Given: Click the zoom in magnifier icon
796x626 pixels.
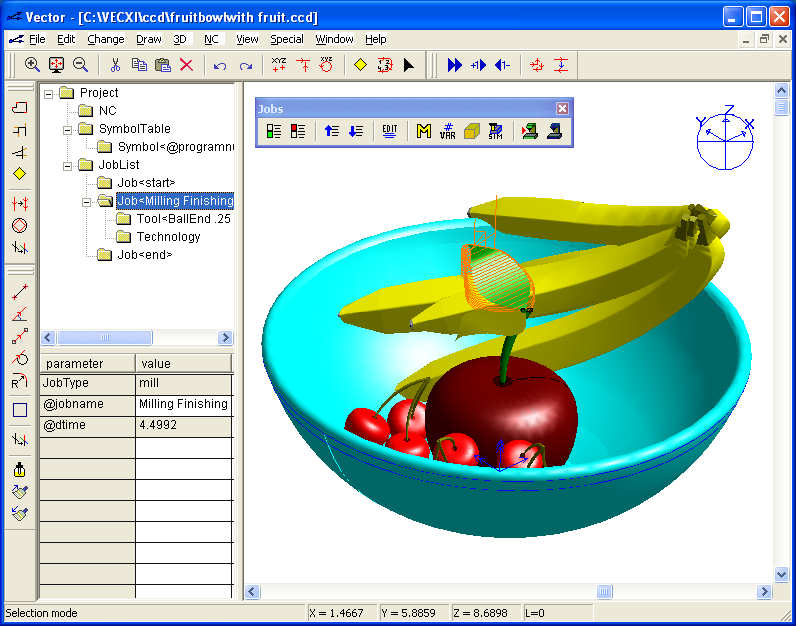Looking at the screenshot, I should click(x=32, y=65).
